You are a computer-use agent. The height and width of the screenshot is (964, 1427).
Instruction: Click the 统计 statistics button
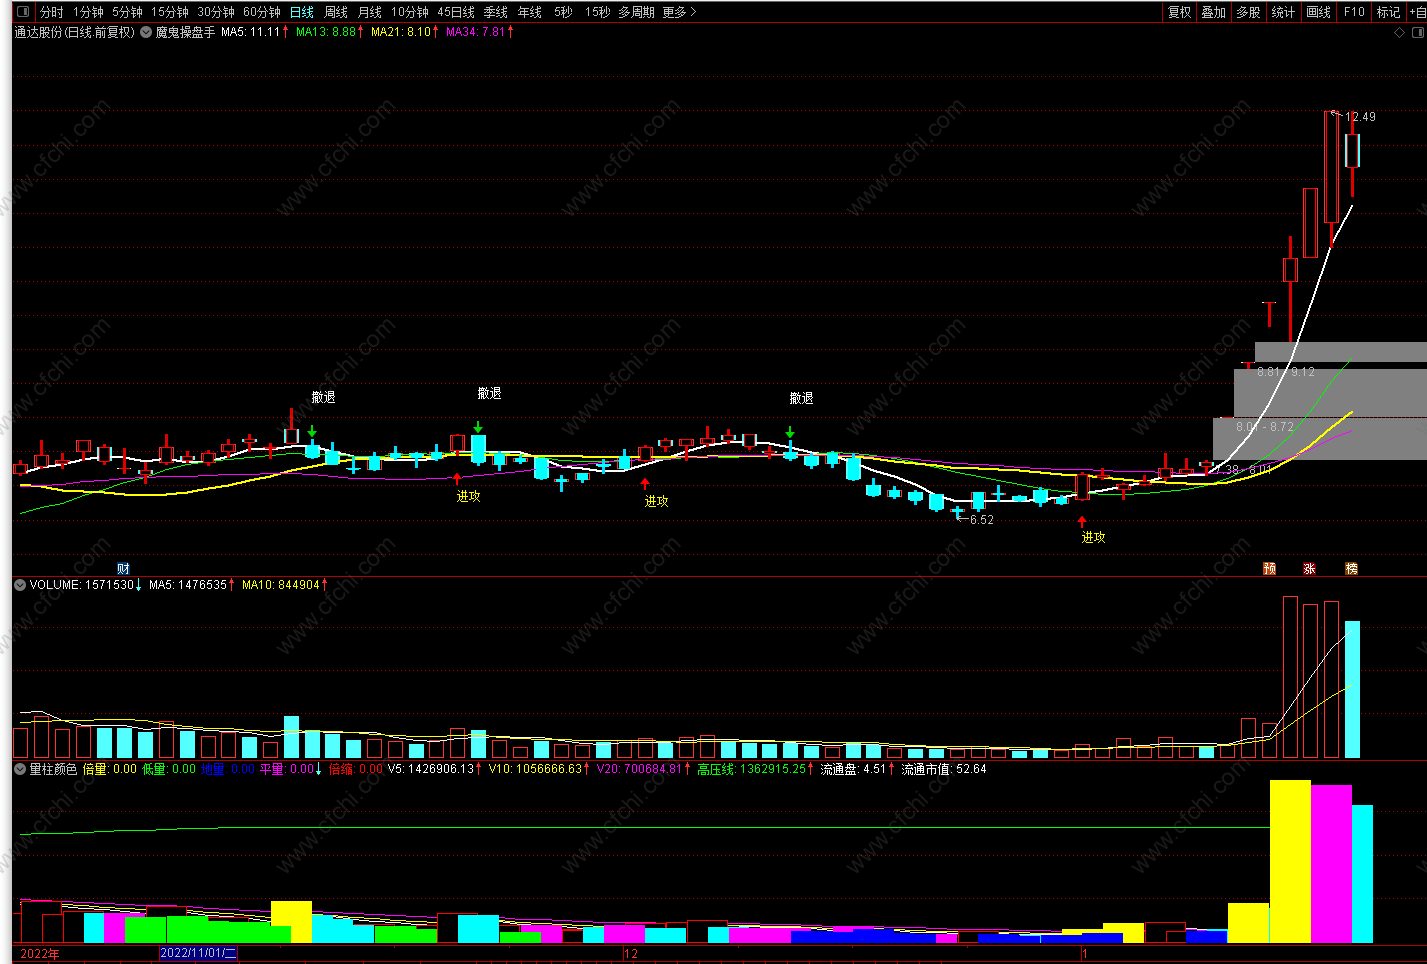tap(1283, 12)
